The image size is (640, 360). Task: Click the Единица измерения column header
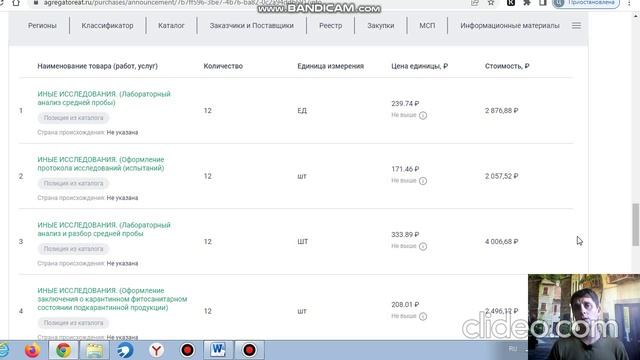[330, 66]
